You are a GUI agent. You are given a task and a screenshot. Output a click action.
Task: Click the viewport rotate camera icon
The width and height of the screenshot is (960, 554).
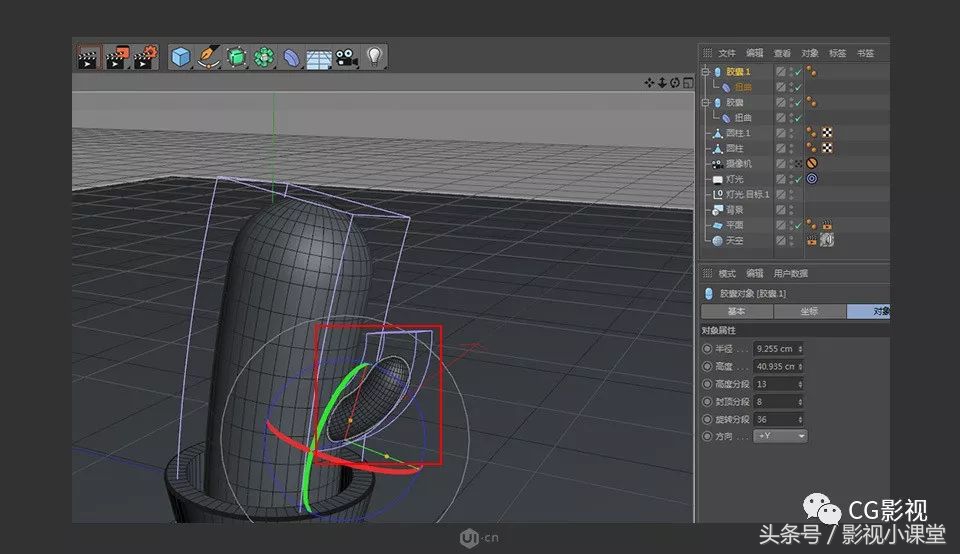(x=675, y=83)
